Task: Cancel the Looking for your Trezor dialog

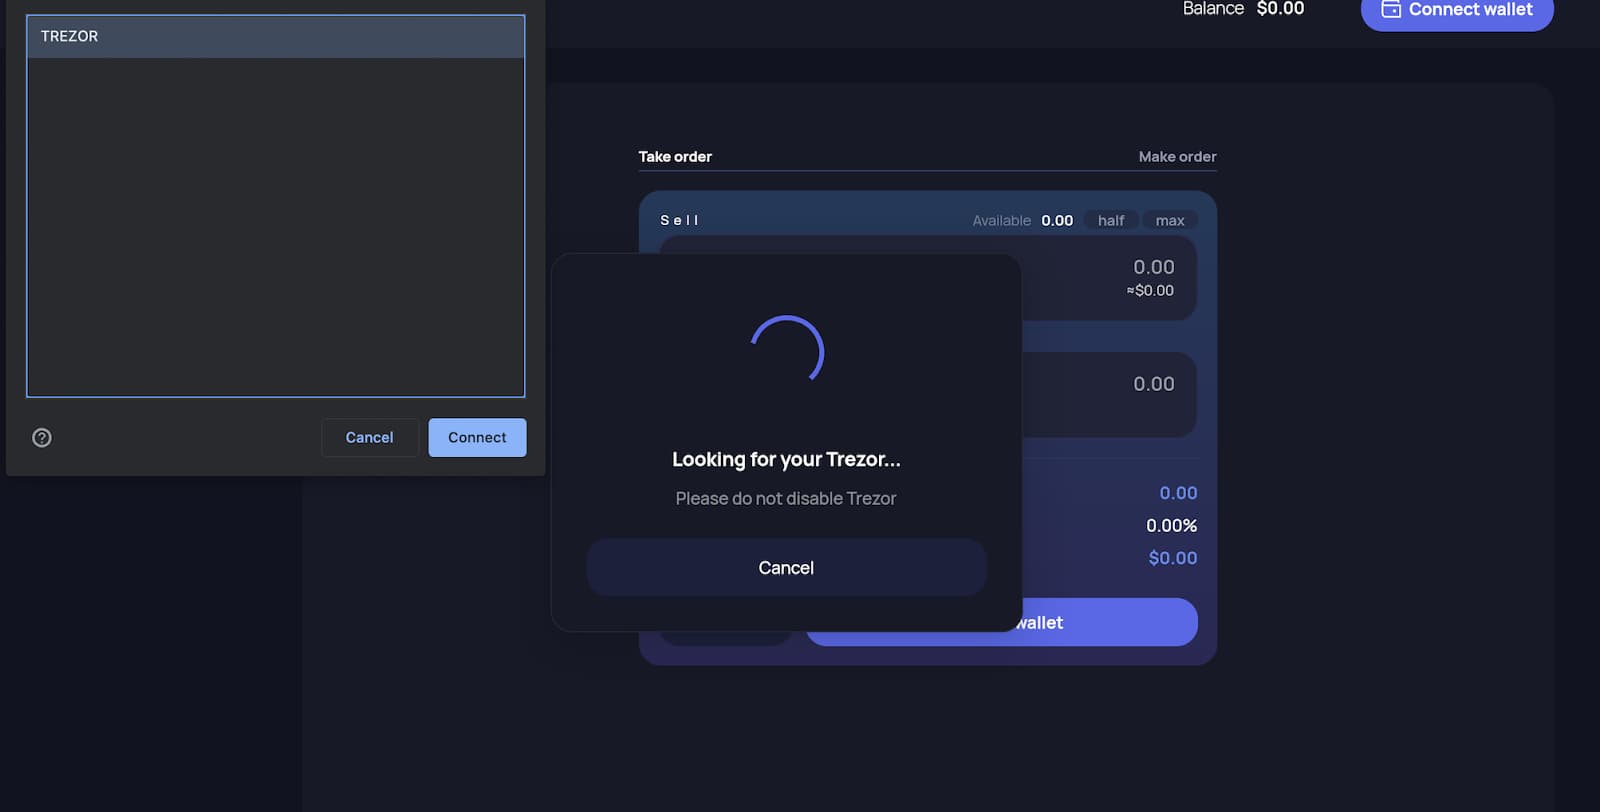Action: pos(786,568)
